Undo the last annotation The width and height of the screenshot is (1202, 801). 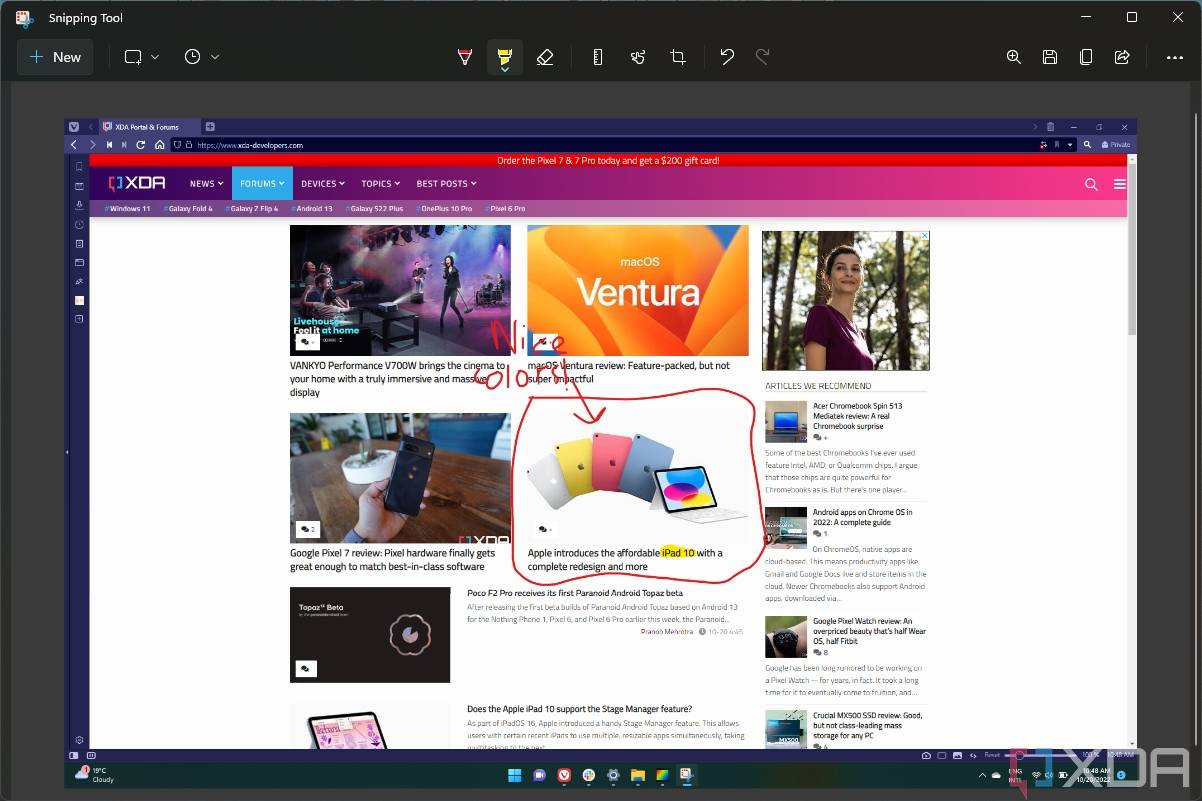pos(727,57)
